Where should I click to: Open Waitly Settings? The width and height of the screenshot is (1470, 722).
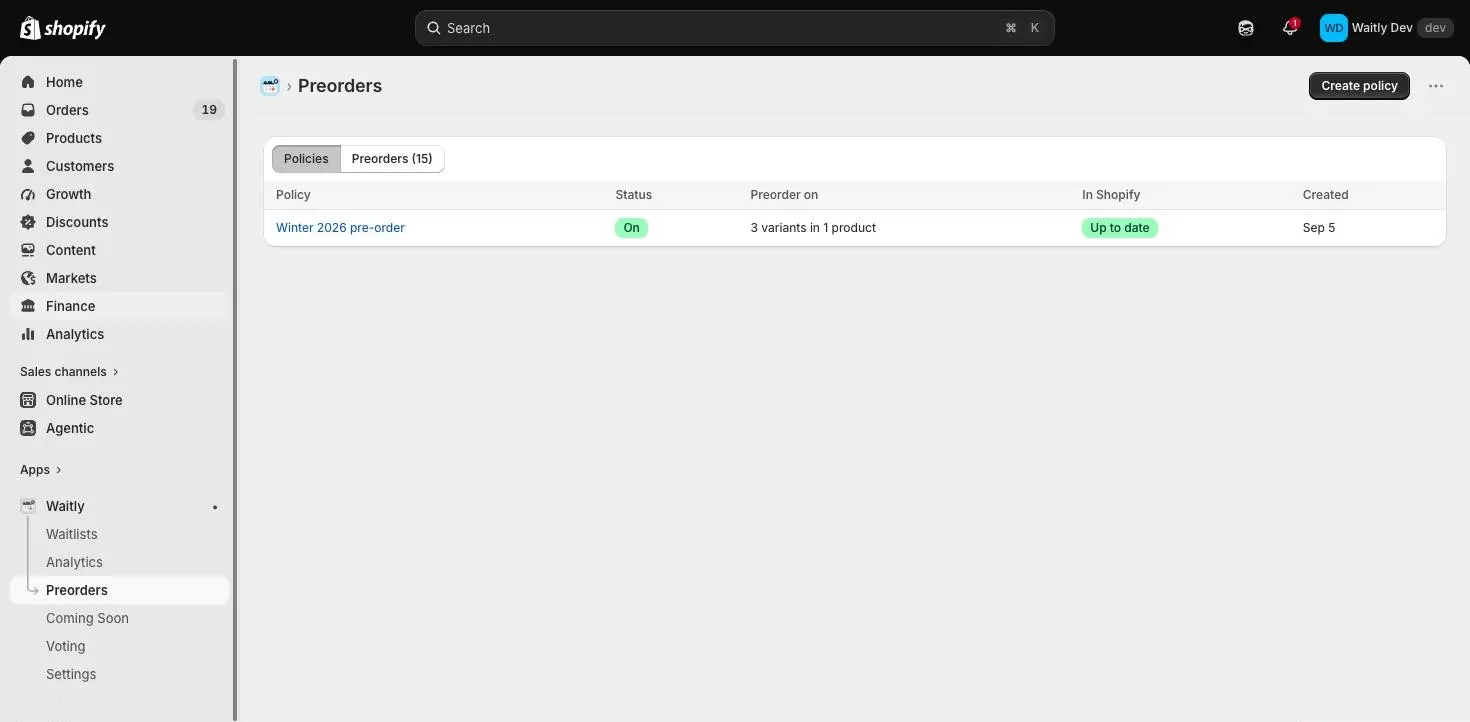point(71,674)
